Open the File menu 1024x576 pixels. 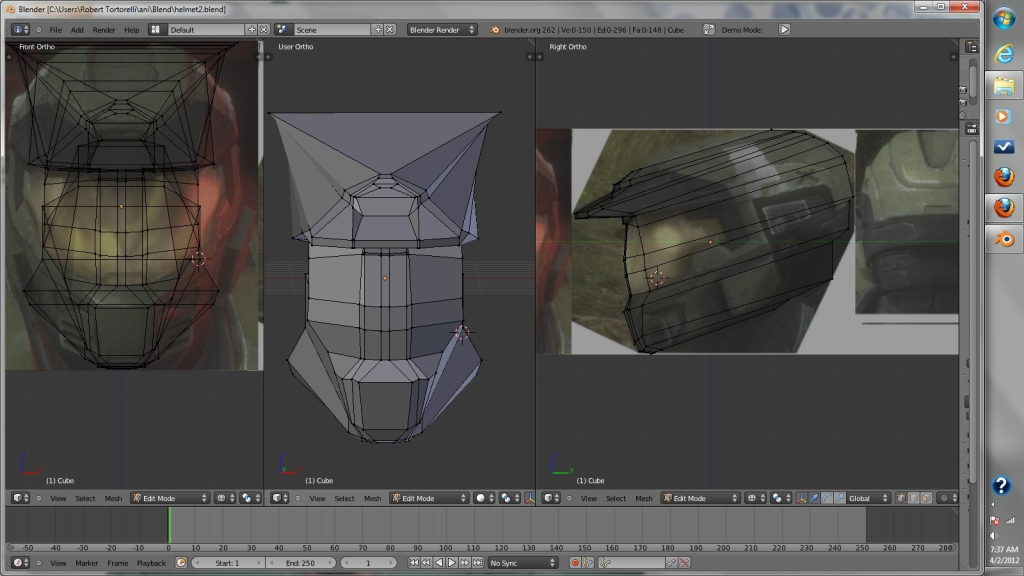(56, 30)
